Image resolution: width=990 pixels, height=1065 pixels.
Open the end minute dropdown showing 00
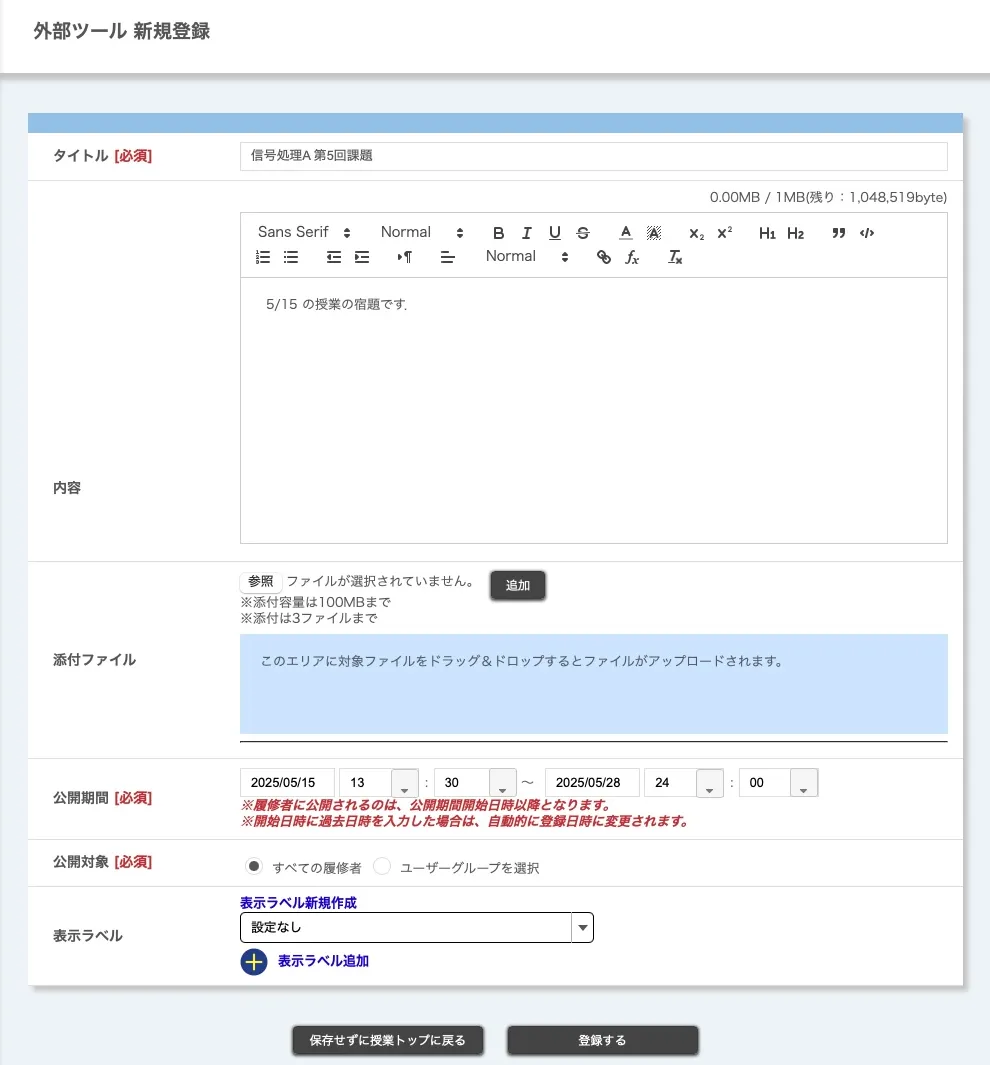(x=804, y=783)
